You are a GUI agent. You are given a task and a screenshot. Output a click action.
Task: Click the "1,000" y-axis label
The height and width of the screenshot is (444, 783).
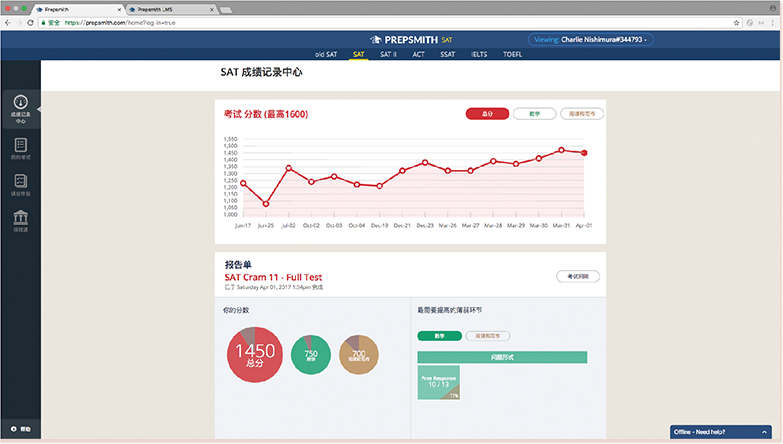(x=230, y=215)
